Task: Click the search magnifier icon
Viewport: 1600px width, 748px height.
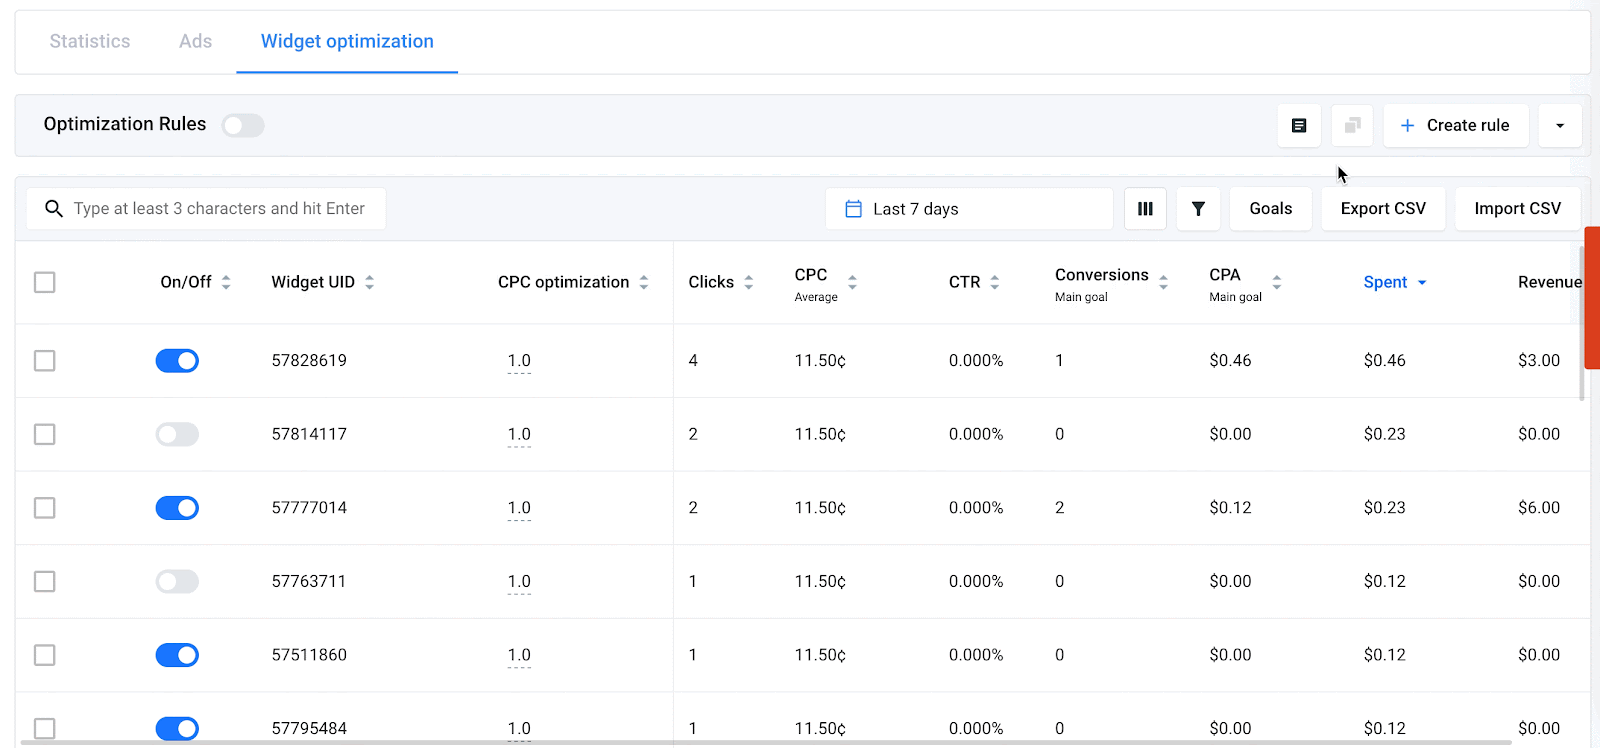Action: [x=54, y=209]
